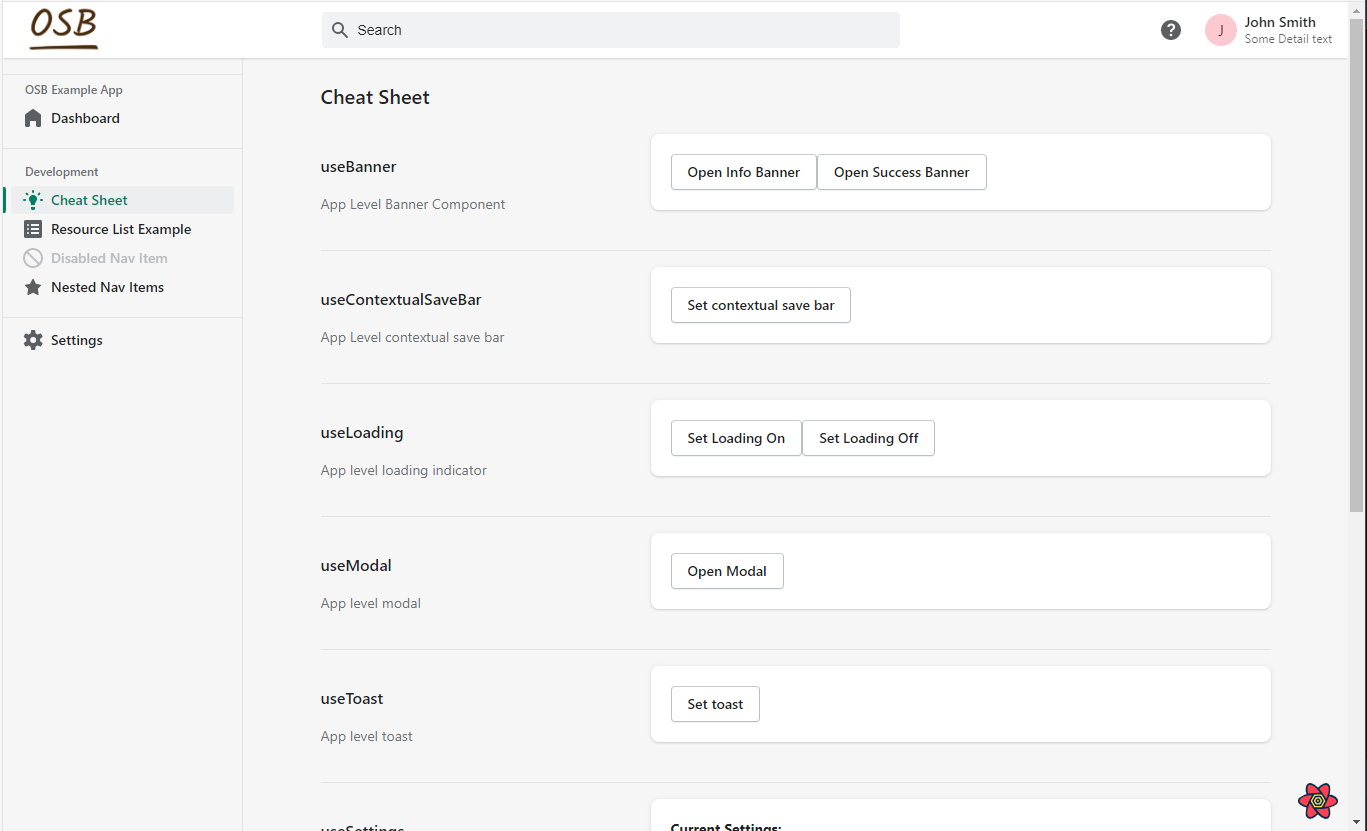This screenshot has width=1367, height=831.
Task: Click the useLoading heading
Action: [361, 433]
